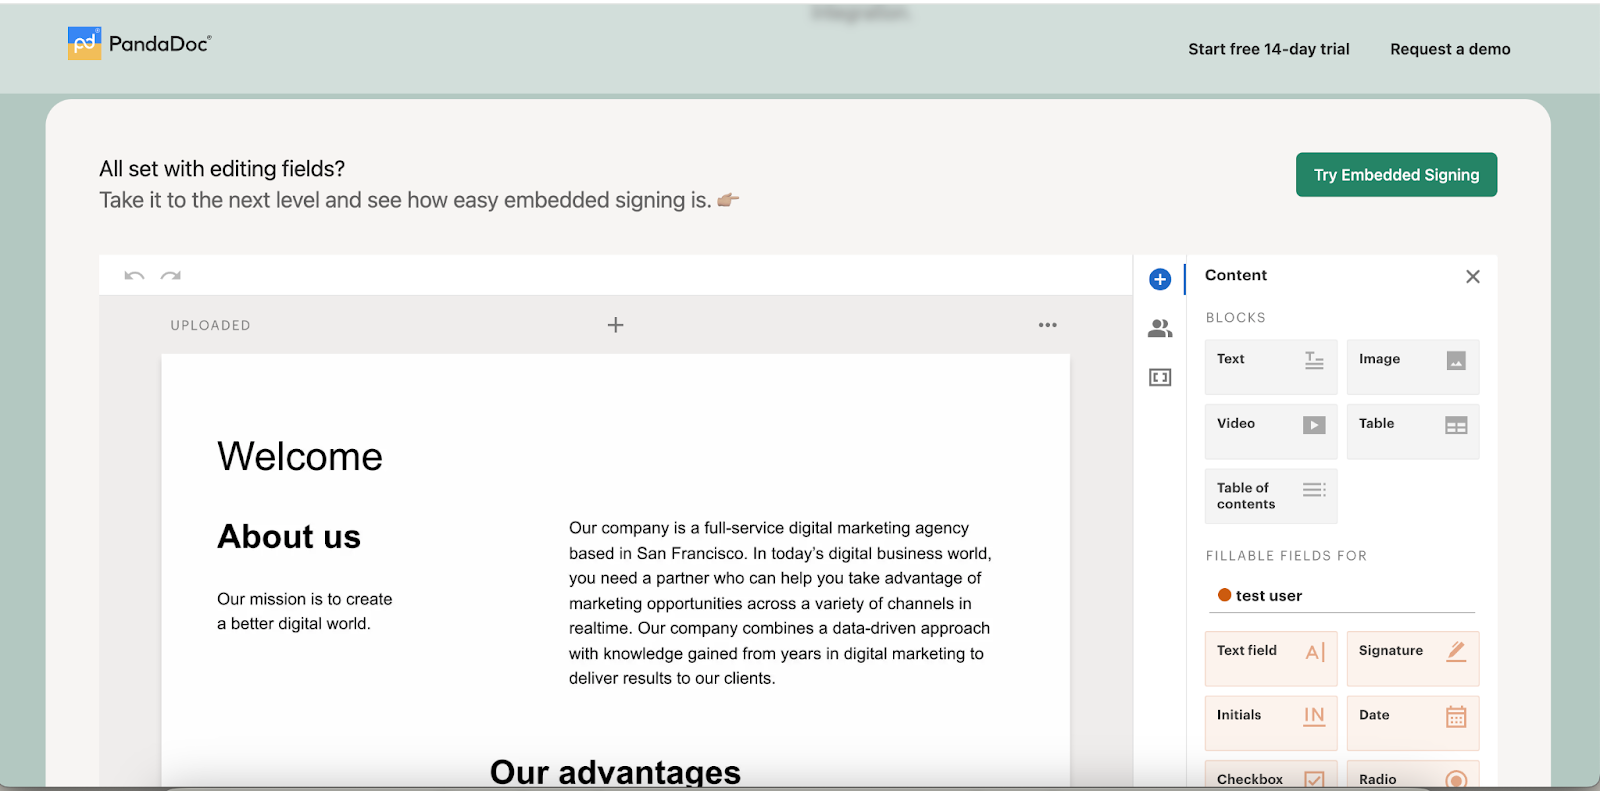
Task: Choose the Radio field
Action: 1413,776
